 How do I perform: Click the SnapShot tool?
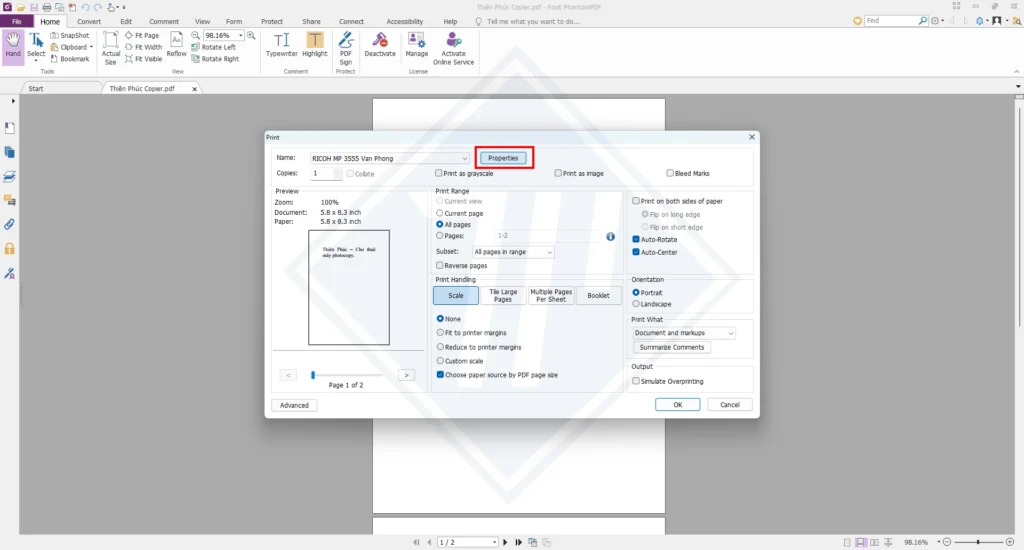pos(68,35)
